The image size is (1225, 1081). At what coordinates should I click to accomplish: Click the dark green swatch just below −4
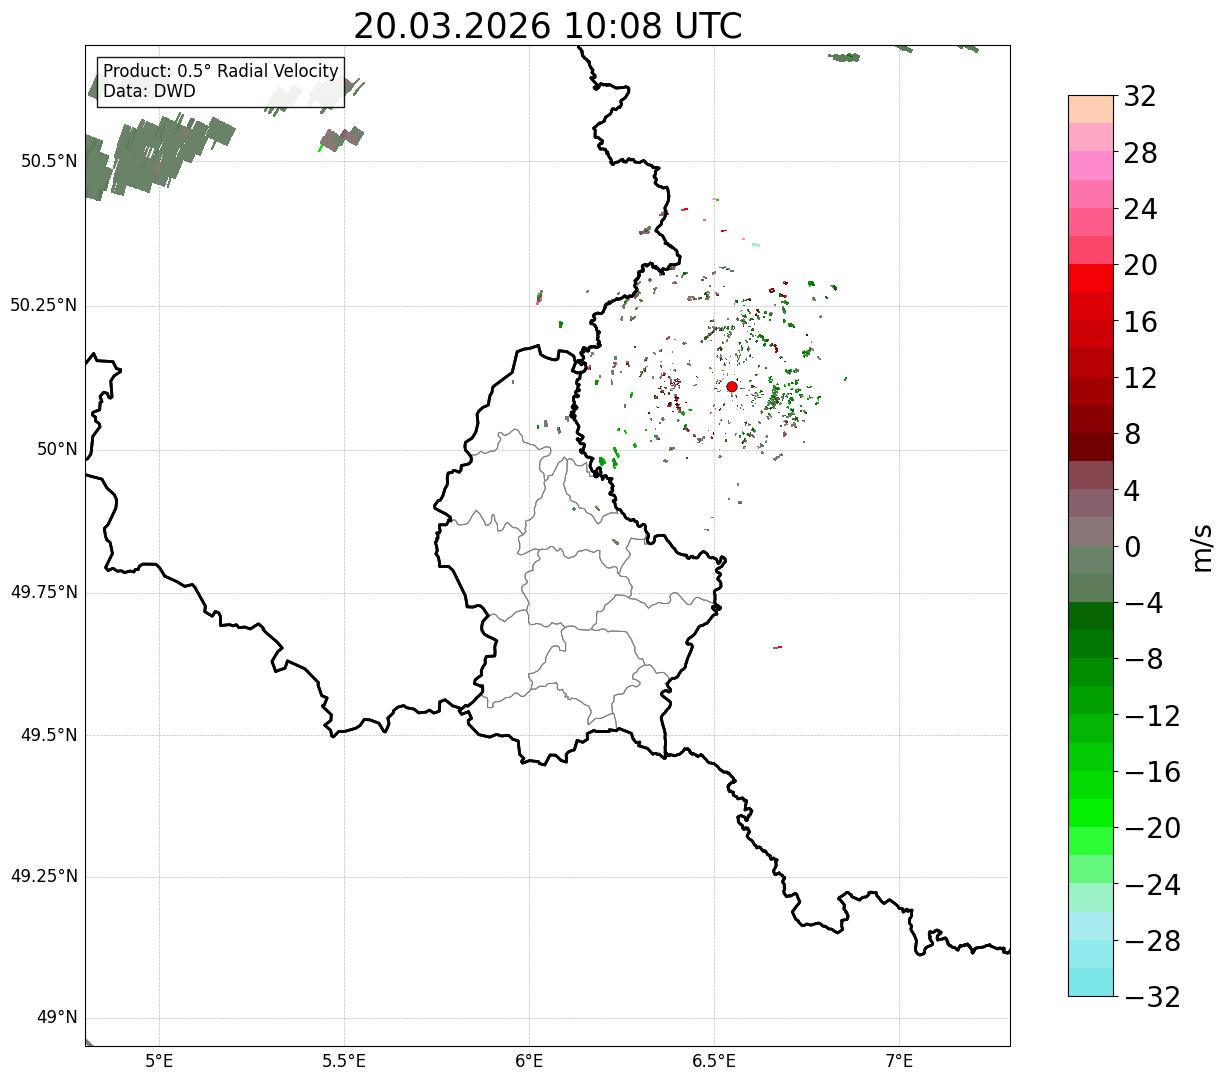pyautogui.click(x=1091, y=616)
